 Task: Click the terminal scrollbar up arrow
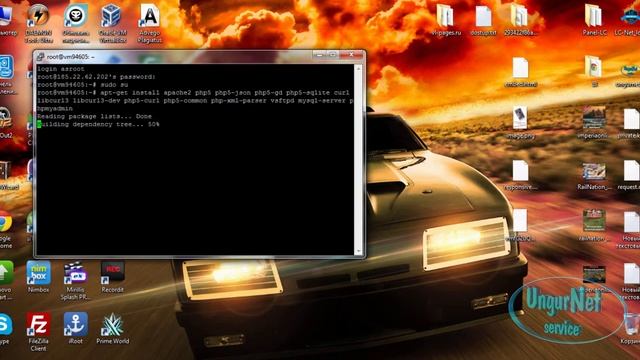358,69
